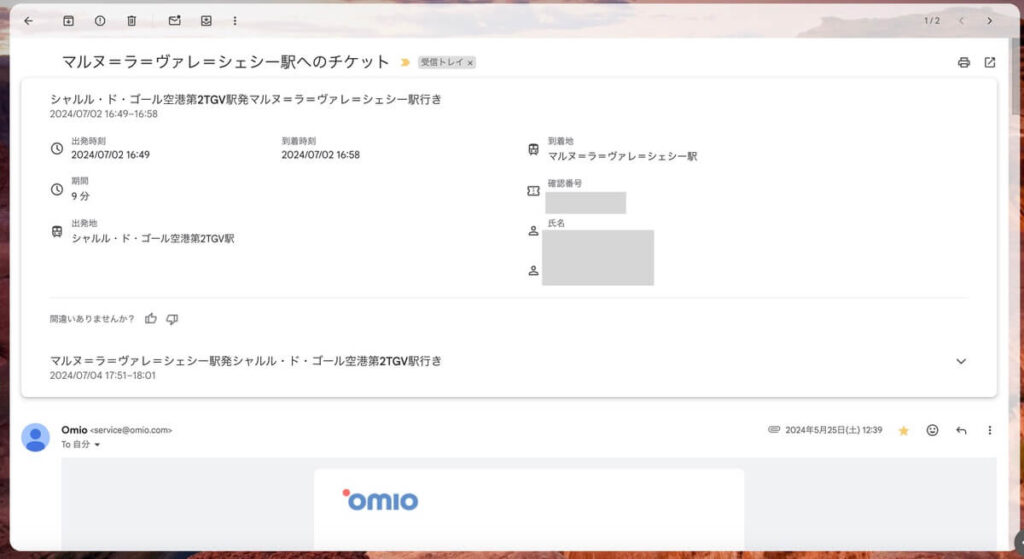Go to the next email conversation
The width and height of the screenshot is (1024, 559).
click(990, 20)
